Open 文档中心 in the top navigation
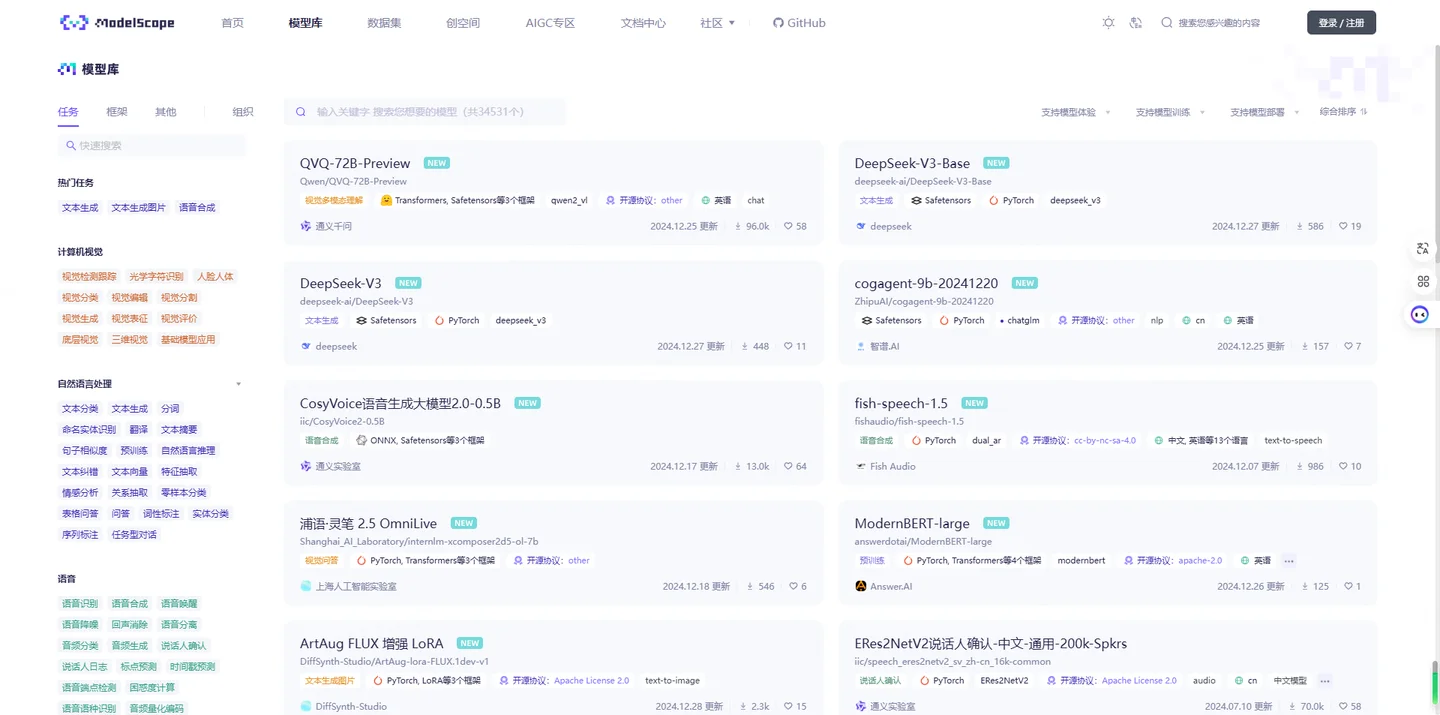 coord(643,22)
